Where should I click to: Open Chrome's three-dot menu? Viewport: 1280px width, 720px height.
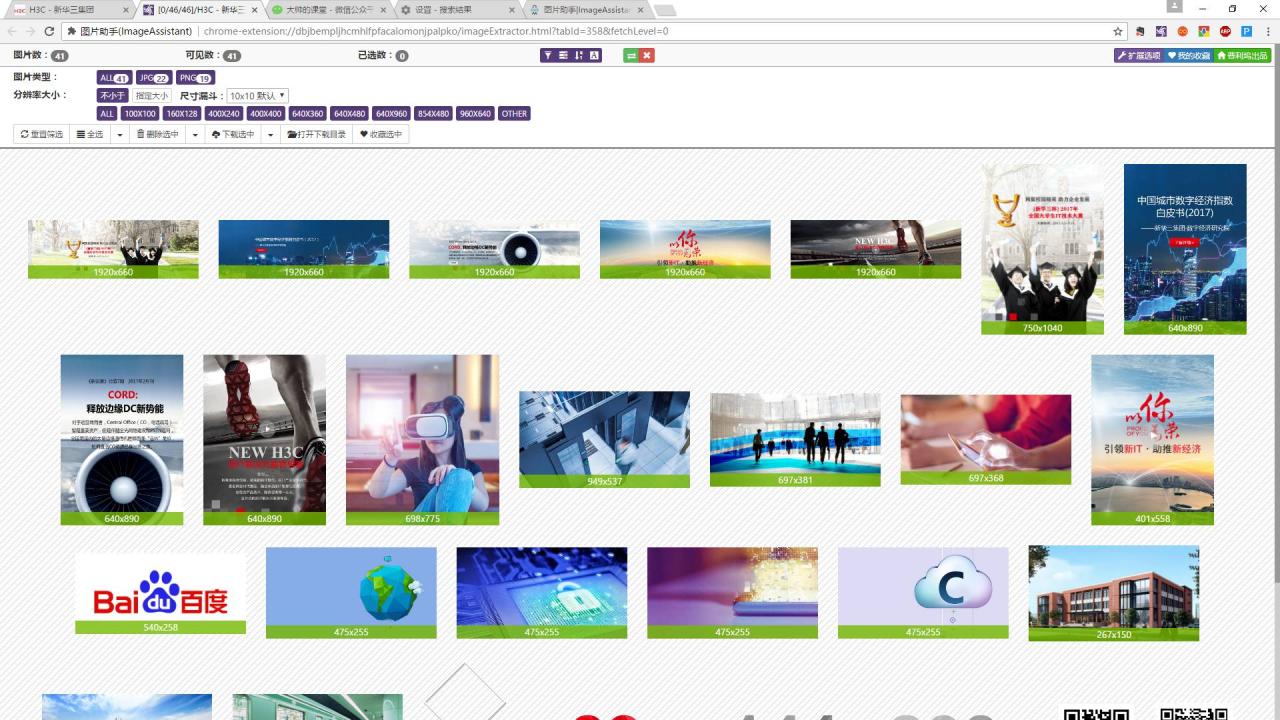coord(1267,31)
